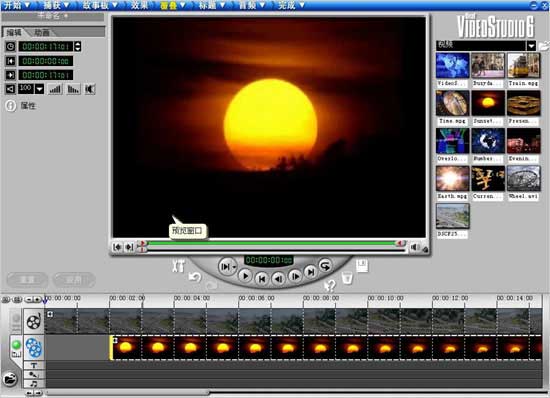Viewport: 550px width, 398px height.
Task: Open the clip volume level dropdown
Action: coord(40,89)
